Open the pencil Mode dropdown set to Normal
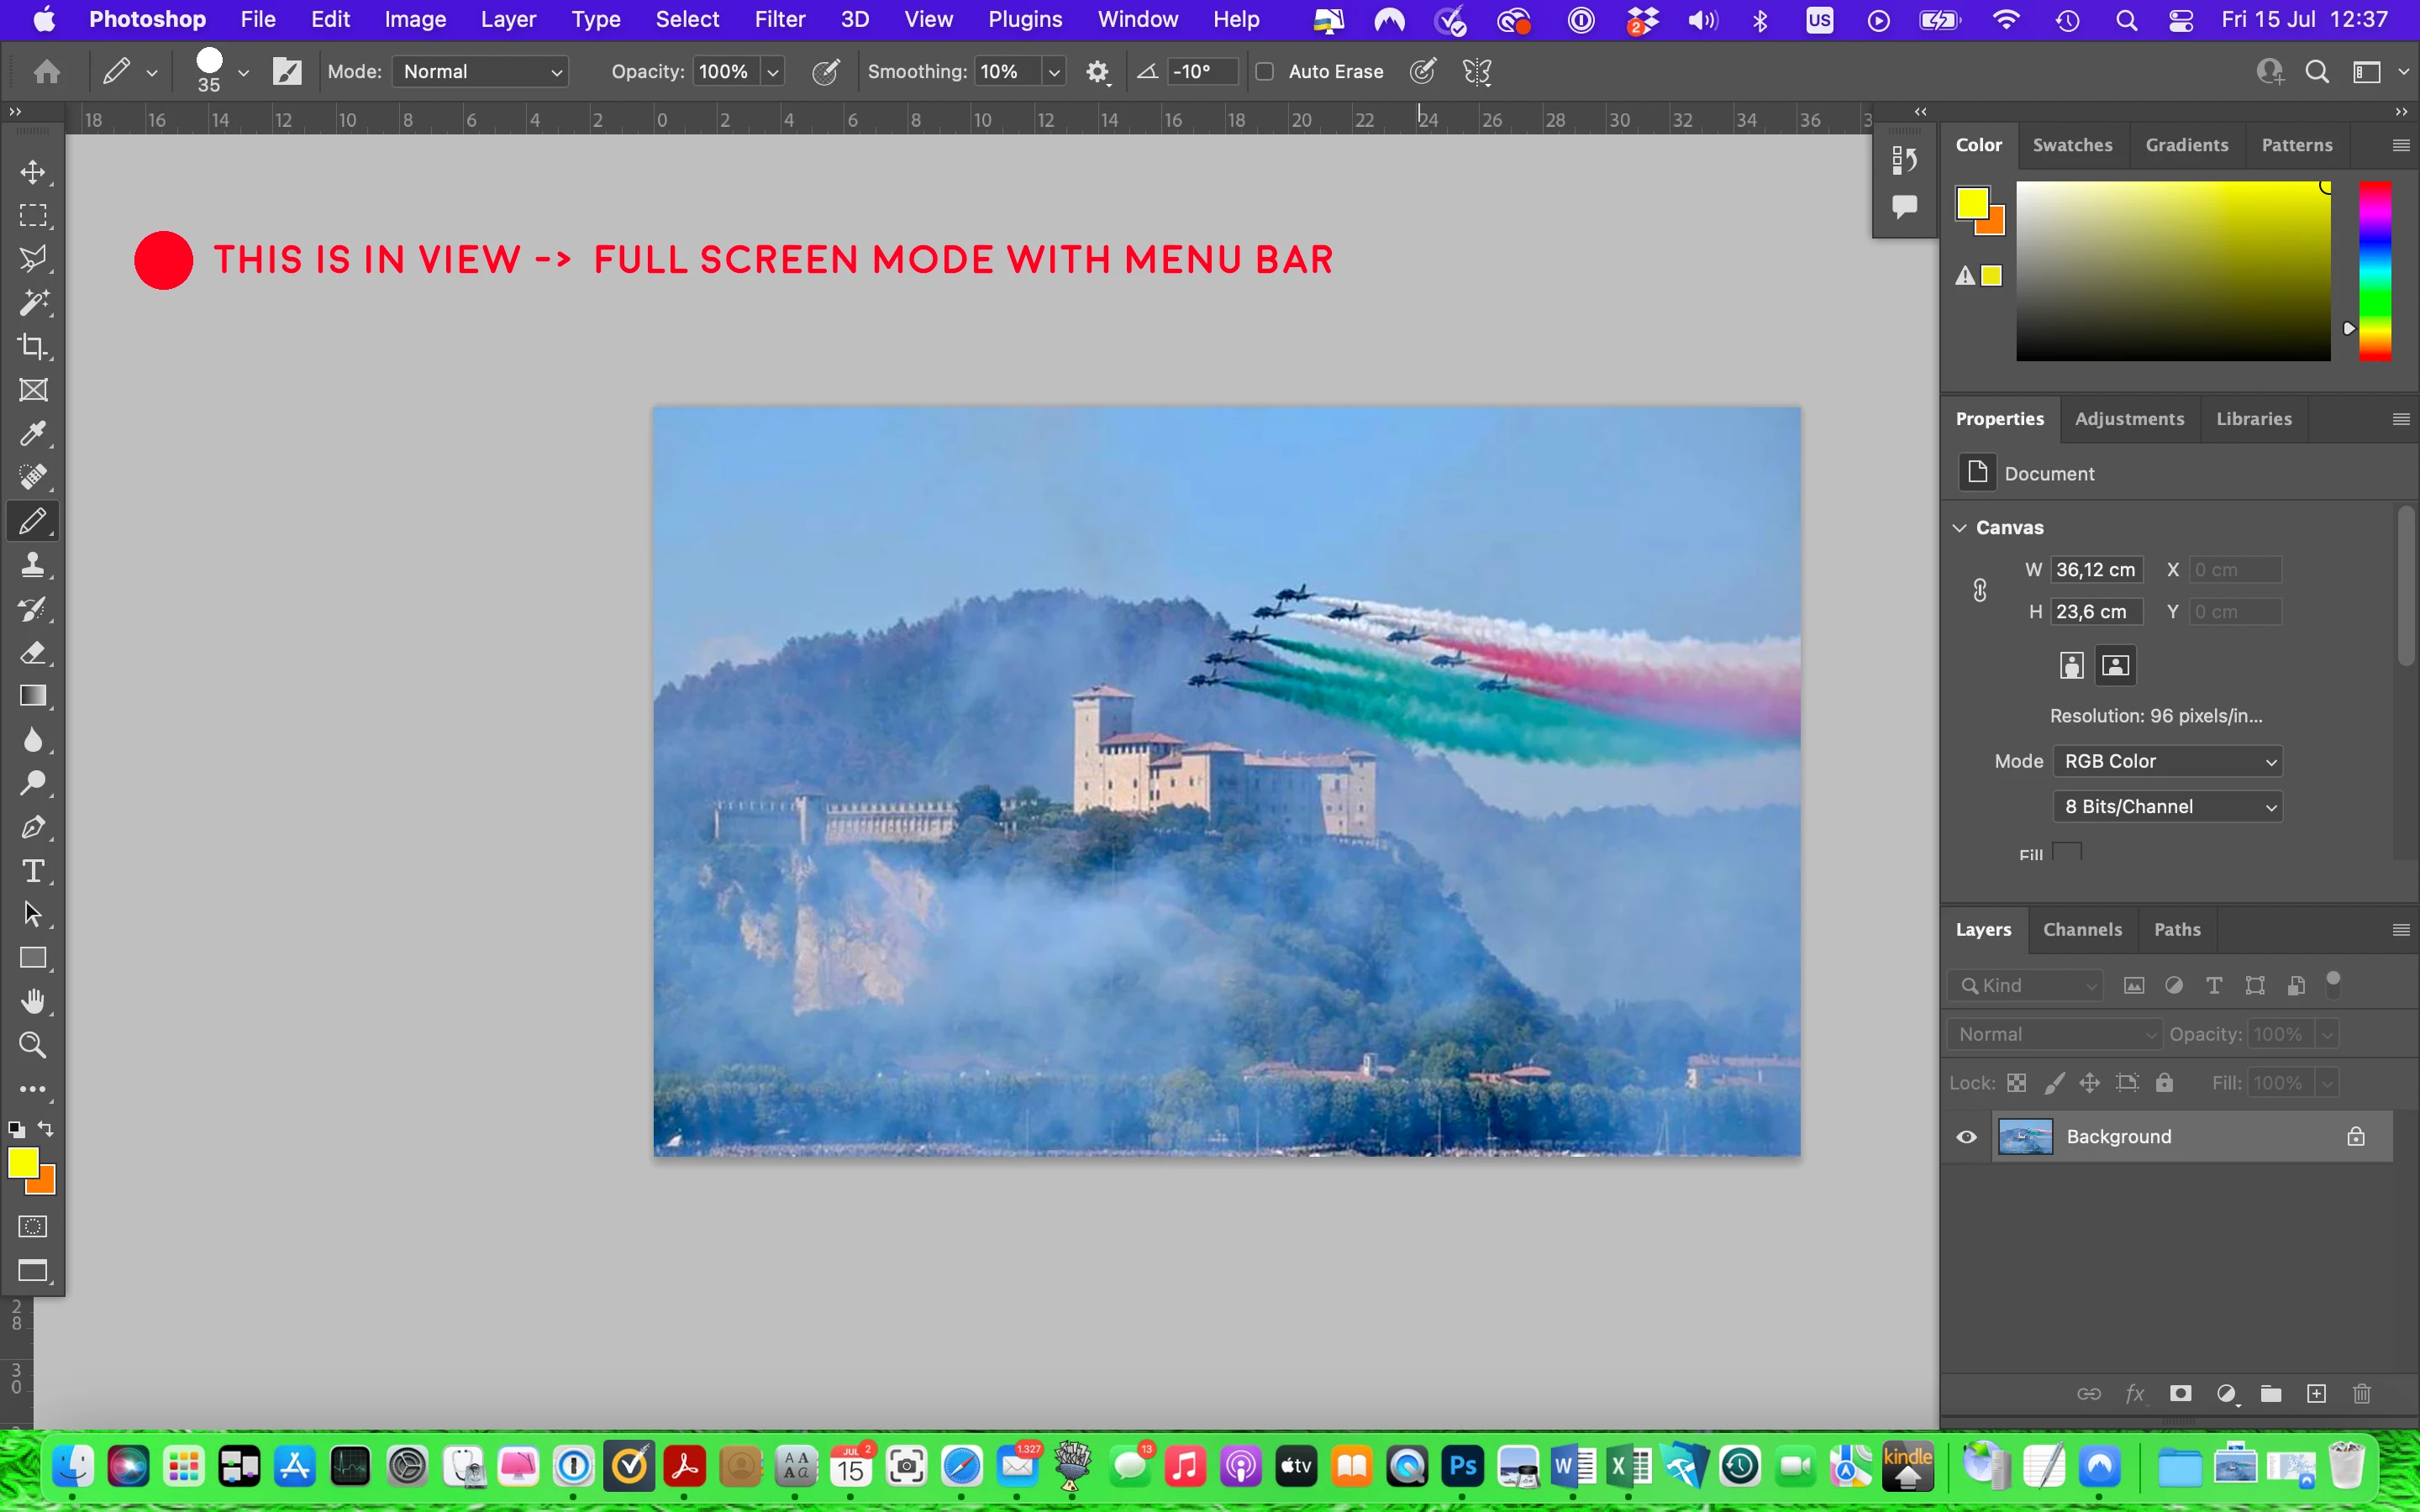 (481, 72)
